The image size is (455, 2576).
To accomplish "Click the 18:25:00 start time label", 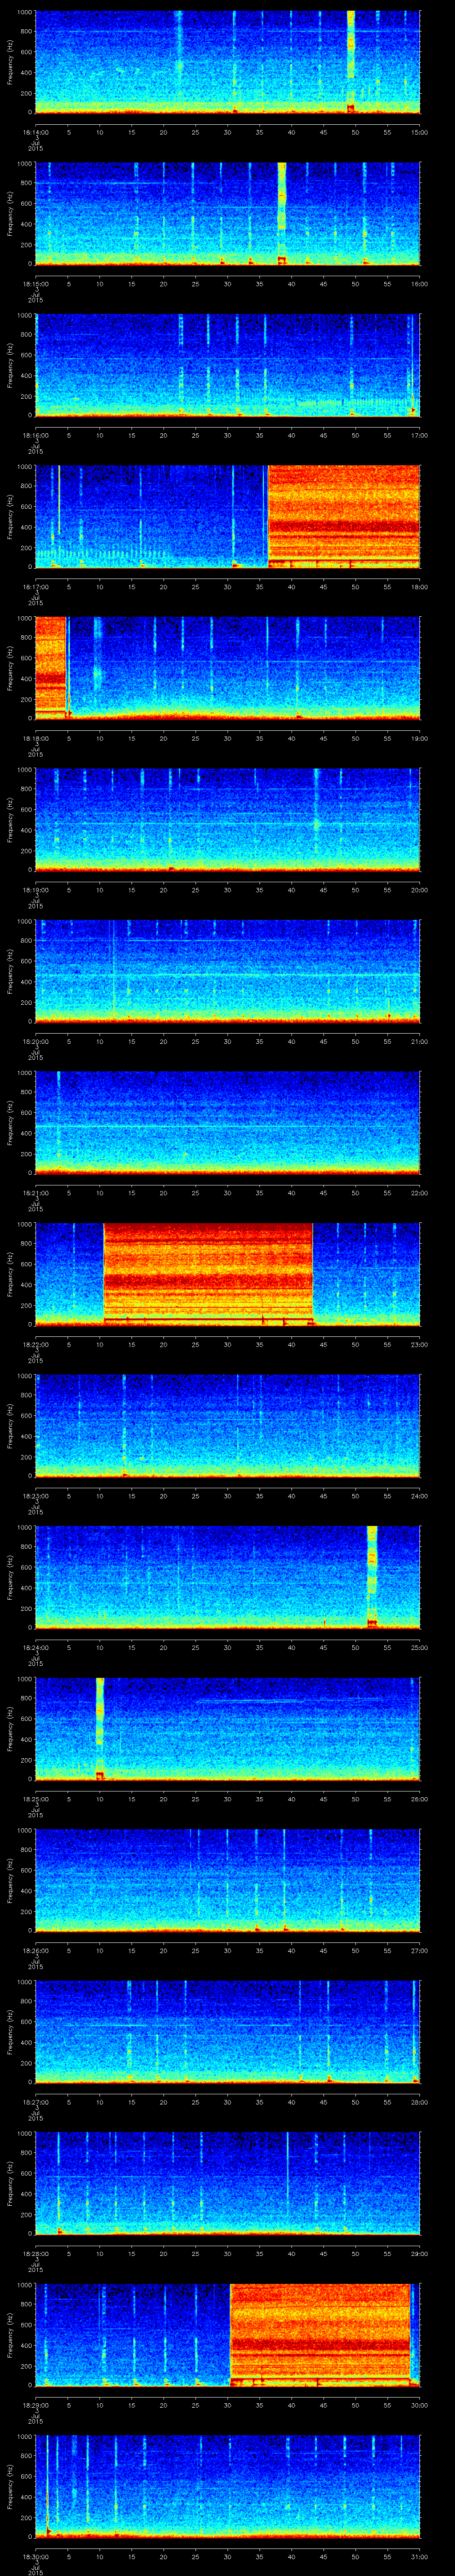I will coord(35,1799).
